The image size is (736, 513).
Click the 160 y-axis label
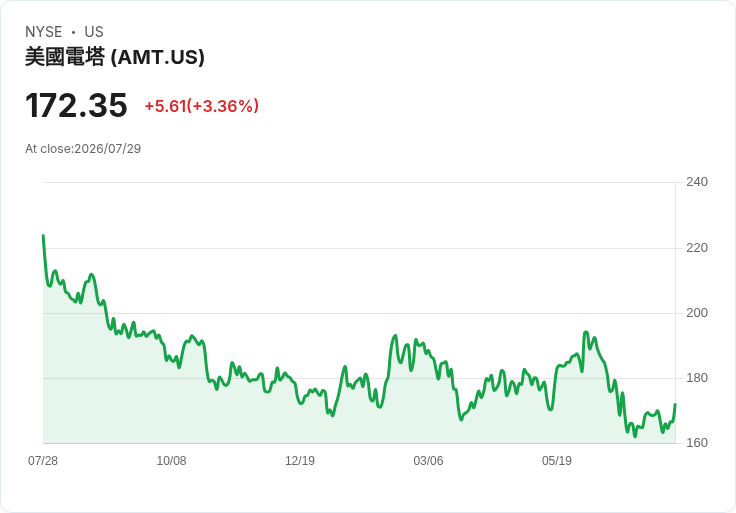[697, 443]
